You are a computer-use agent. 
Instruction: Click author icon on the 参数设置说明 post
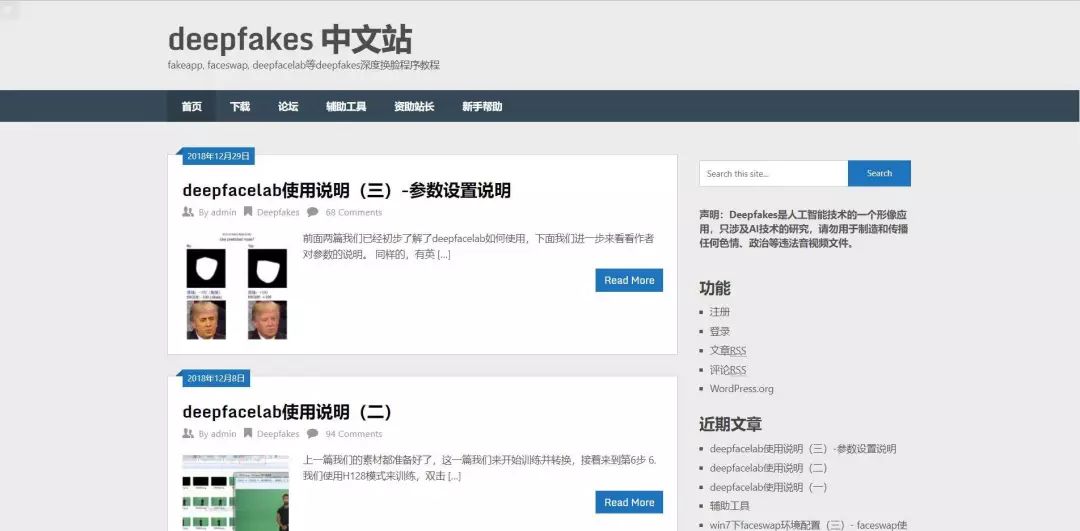188,212
